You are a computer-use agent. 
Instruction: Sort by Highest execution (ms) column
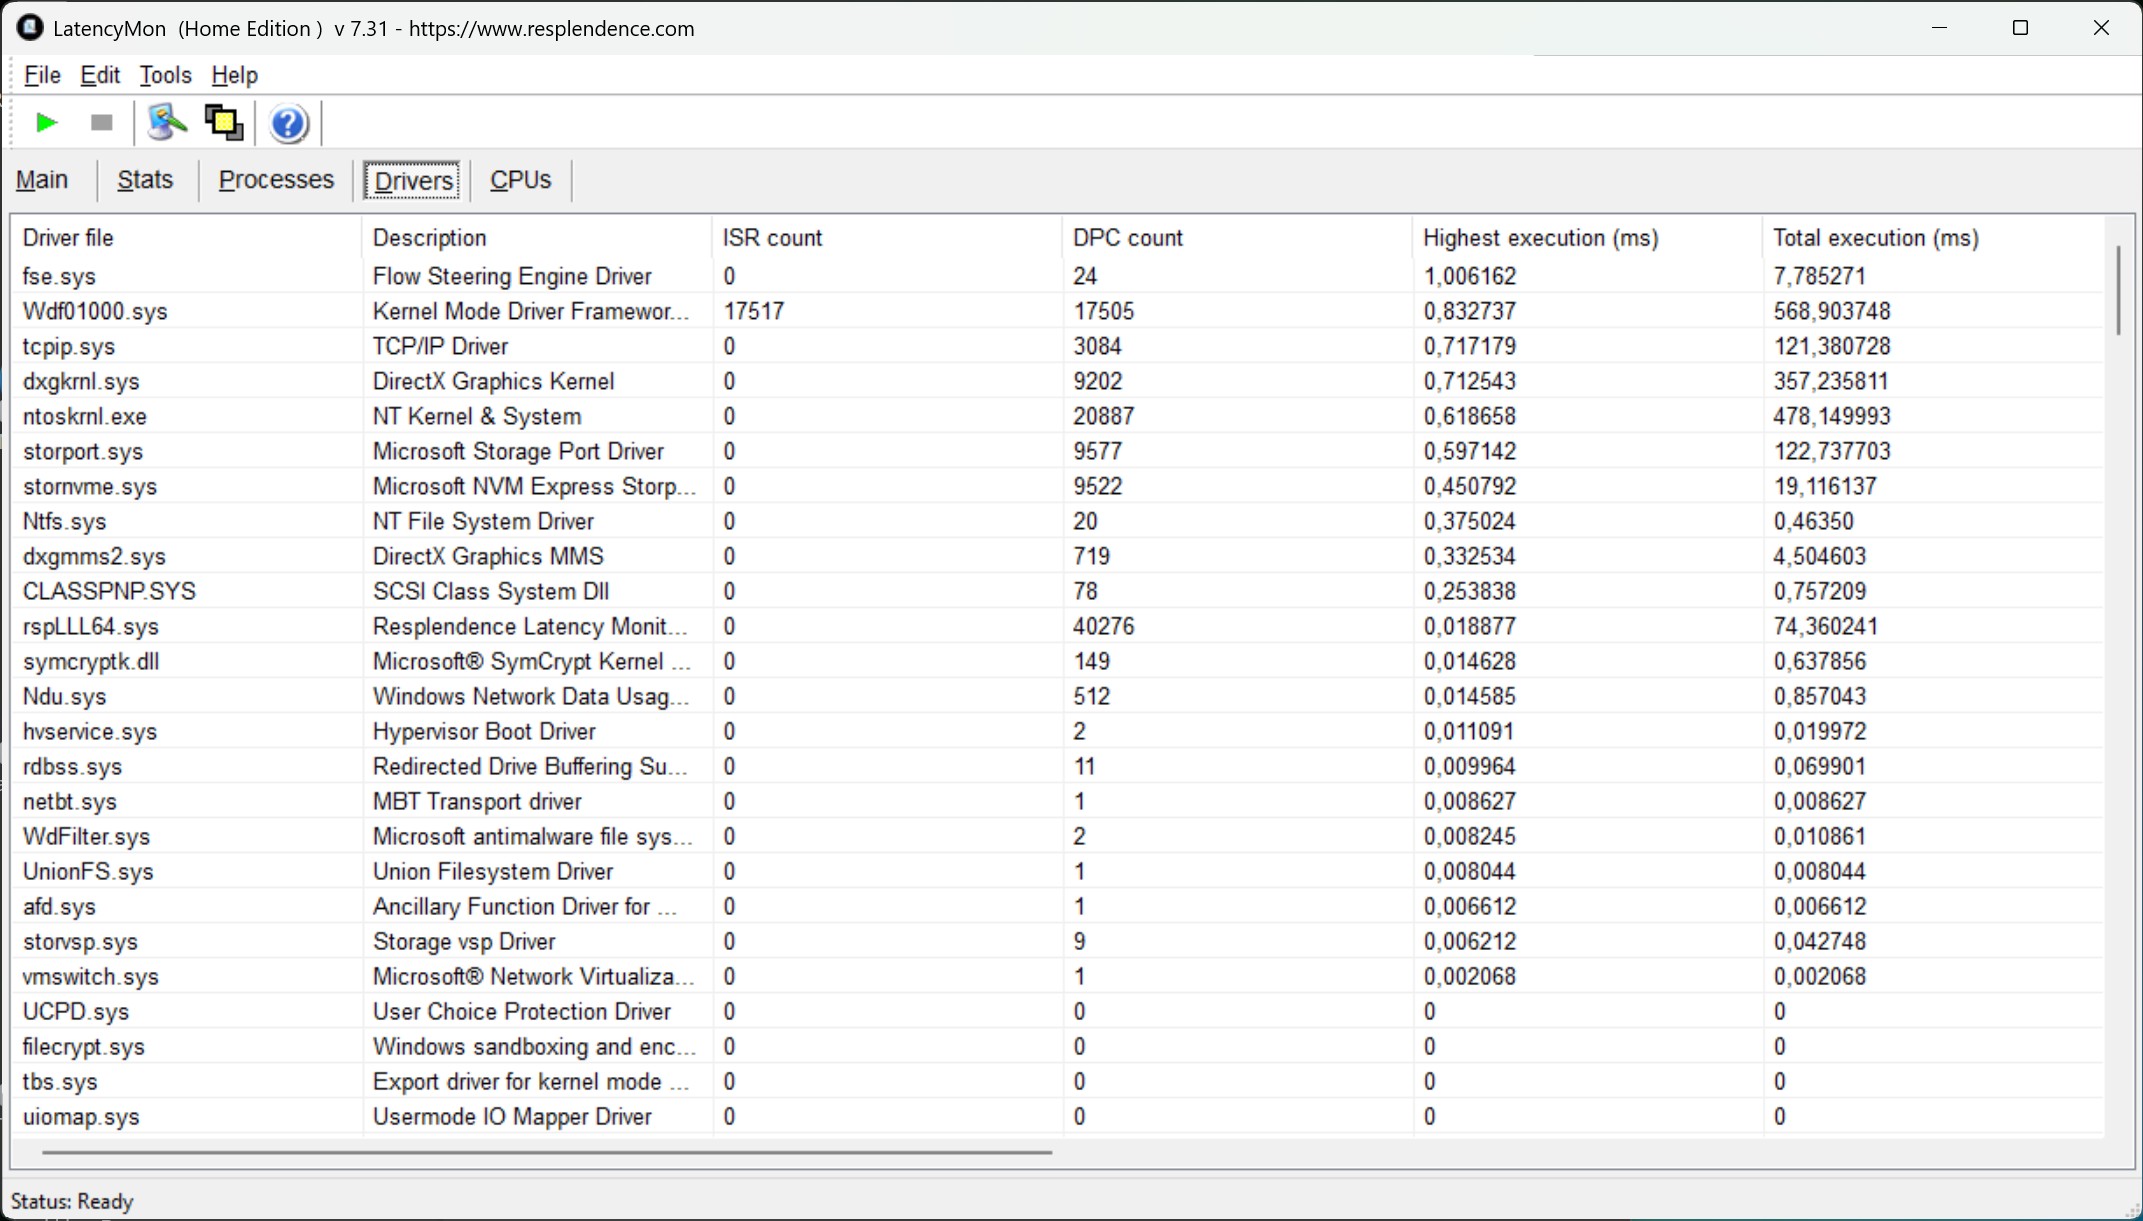pyautogui.click(x=1540, y=238)
